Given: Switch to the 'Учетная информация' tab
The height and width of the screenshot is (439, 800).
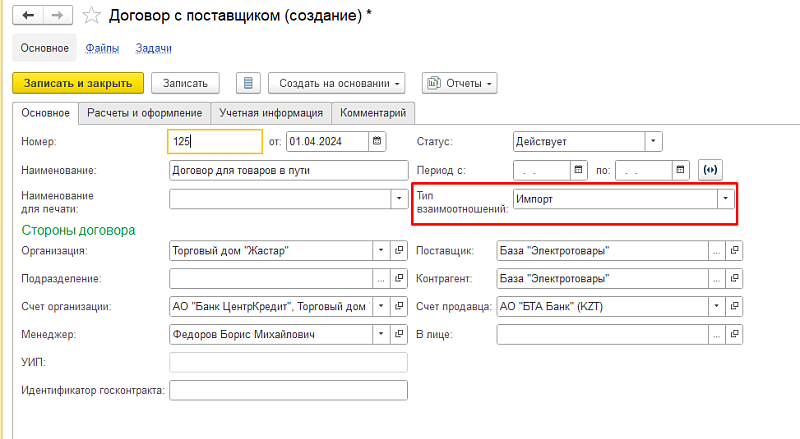Looking at the screenshot, I should (x=271, y=113).
